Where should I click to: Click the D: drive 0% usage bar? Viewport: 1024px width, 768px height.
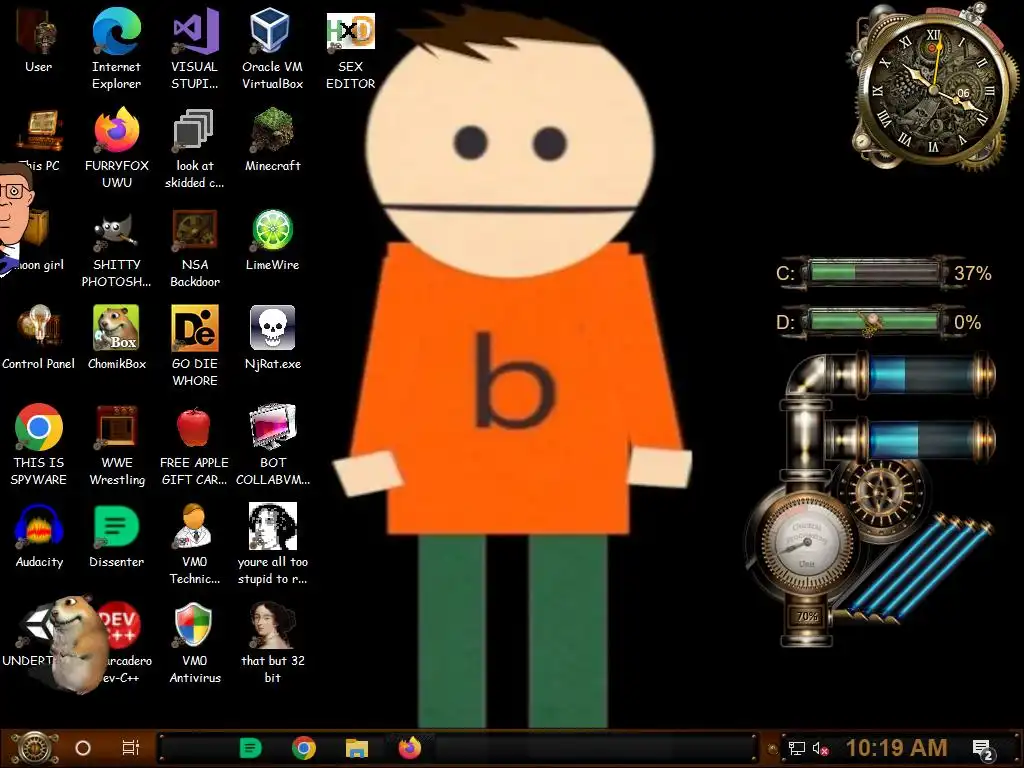pos(875,322)
